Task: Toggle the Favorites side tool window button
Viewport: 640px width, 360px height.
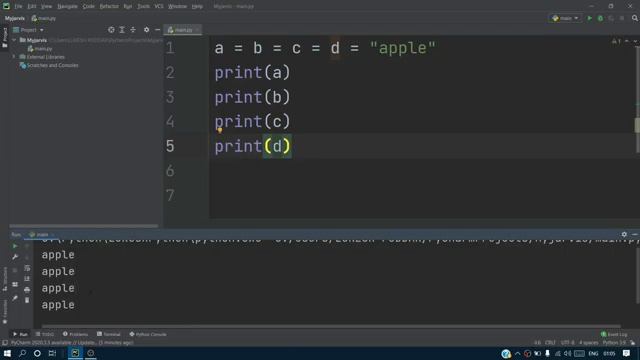Action: 4,311
